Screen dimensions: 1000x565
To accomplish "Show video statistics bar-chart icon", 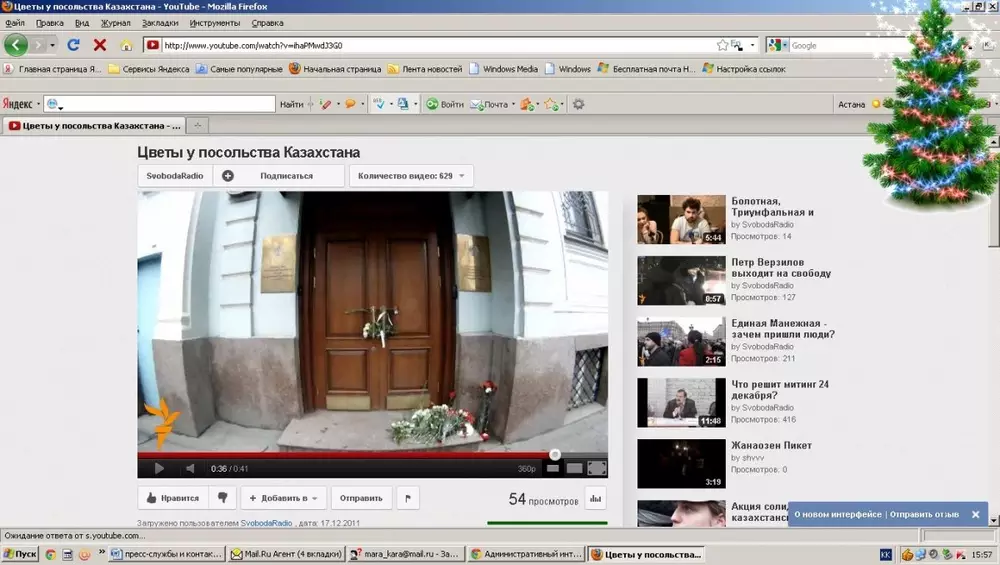I will pyautogui.click(x=595, y=498).
